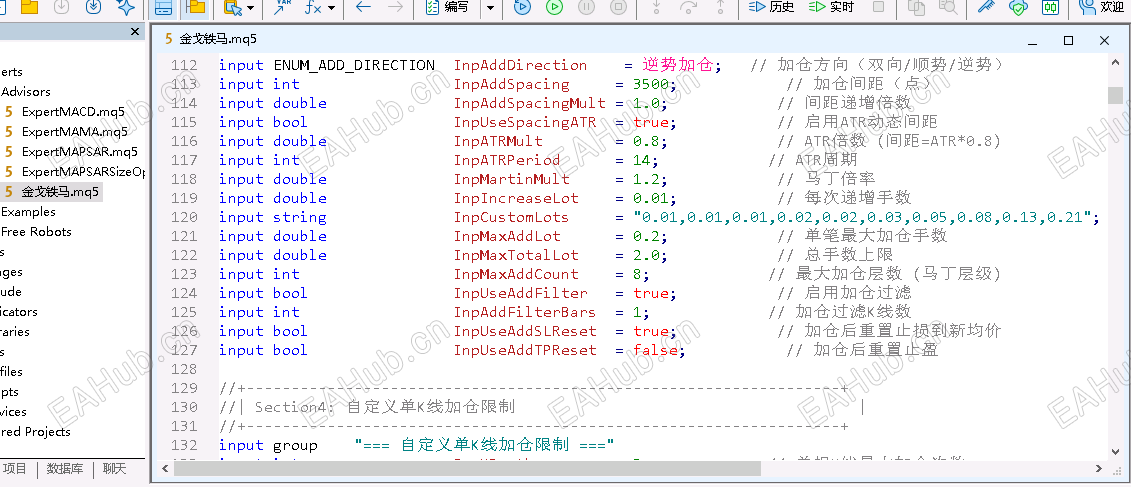The width and height of the screenshot is (1131, 487).
Task: Select the Free Robots folder
Action: [x=36, y=232]
